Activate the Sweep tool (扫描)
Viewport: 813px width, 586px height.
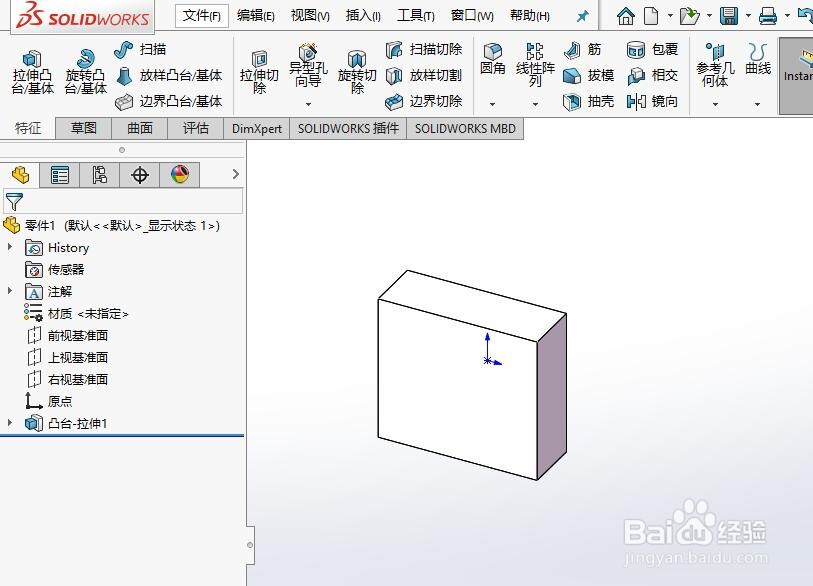tap(140, 50)
